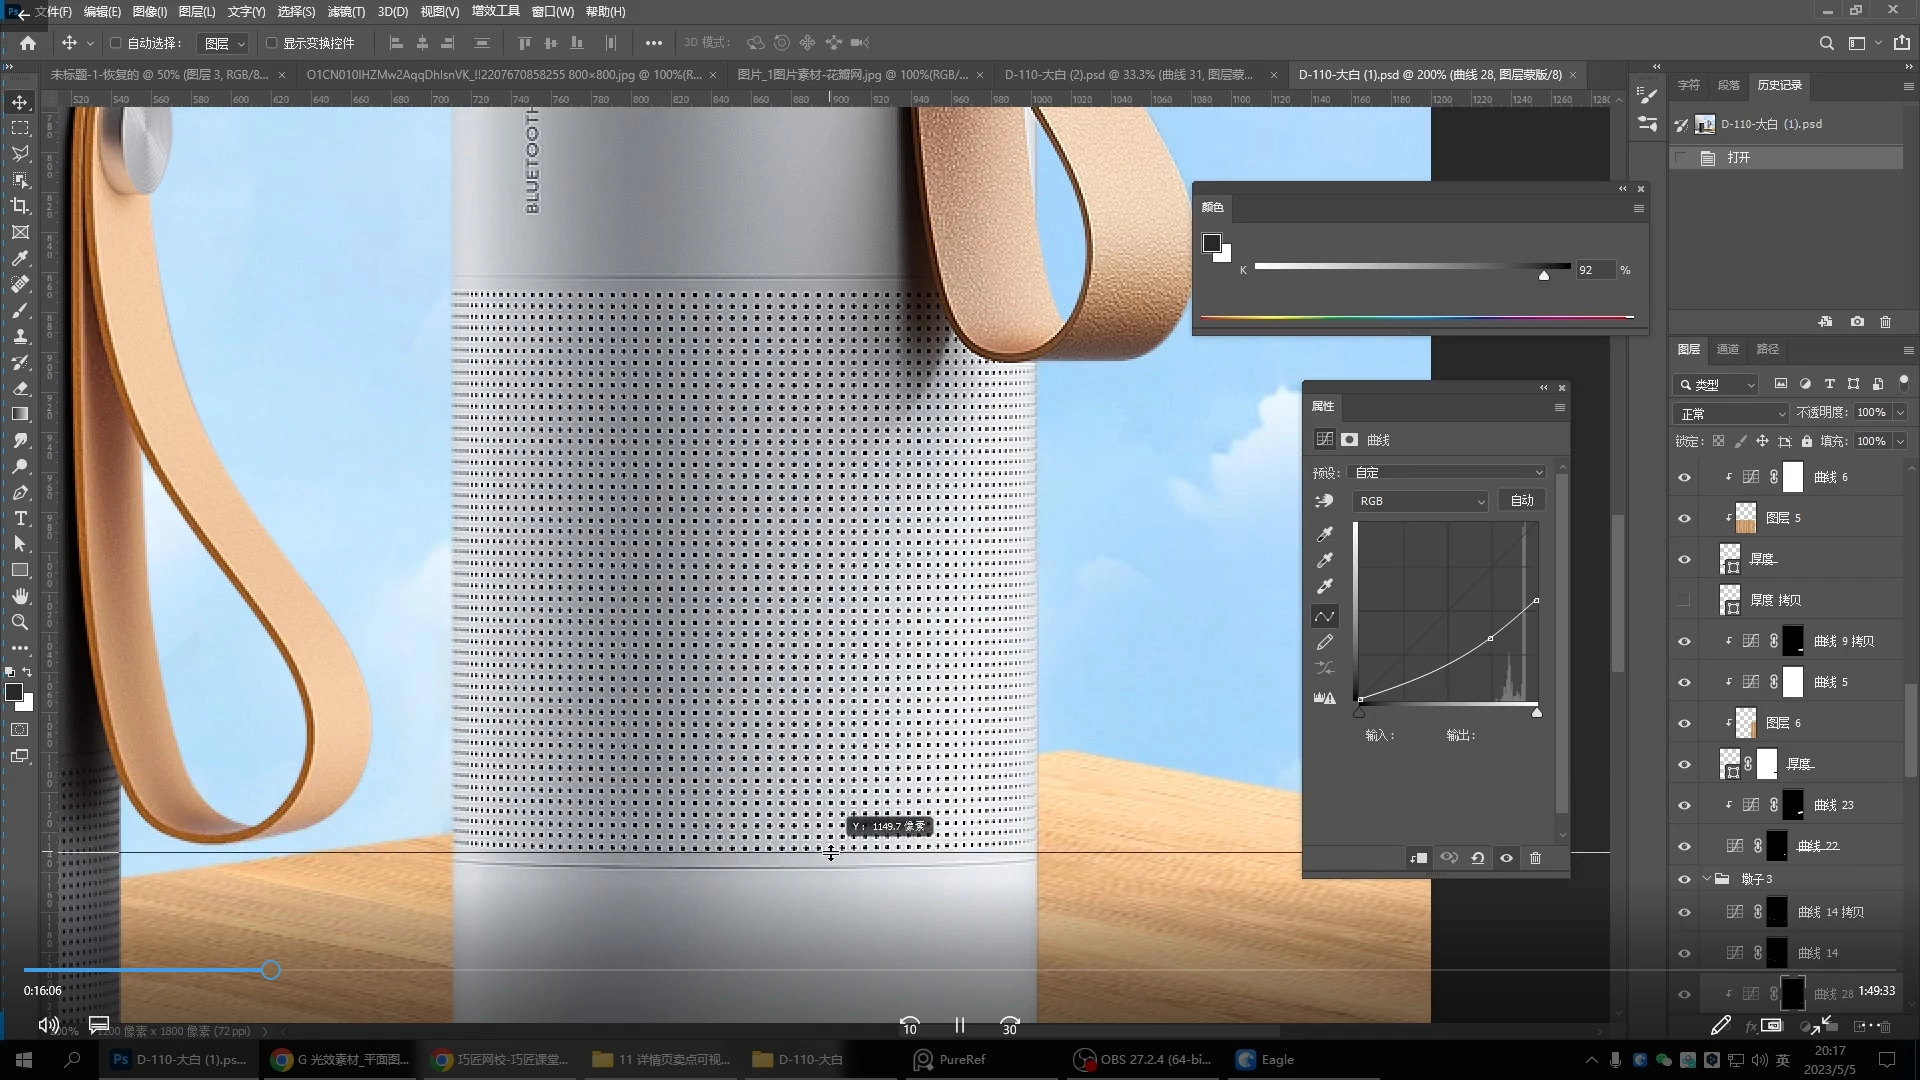Delete the adjustment layer via trash icon
The height and width of the screenshot is (1080, 1920).
[1536, 858]
